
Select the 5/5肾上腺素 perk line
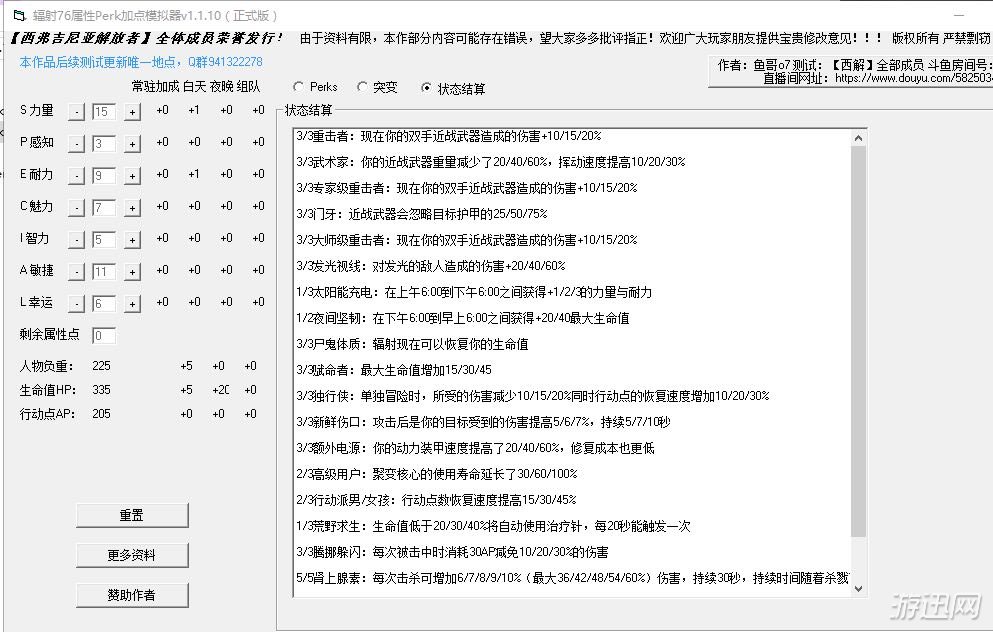click(572, 578)
